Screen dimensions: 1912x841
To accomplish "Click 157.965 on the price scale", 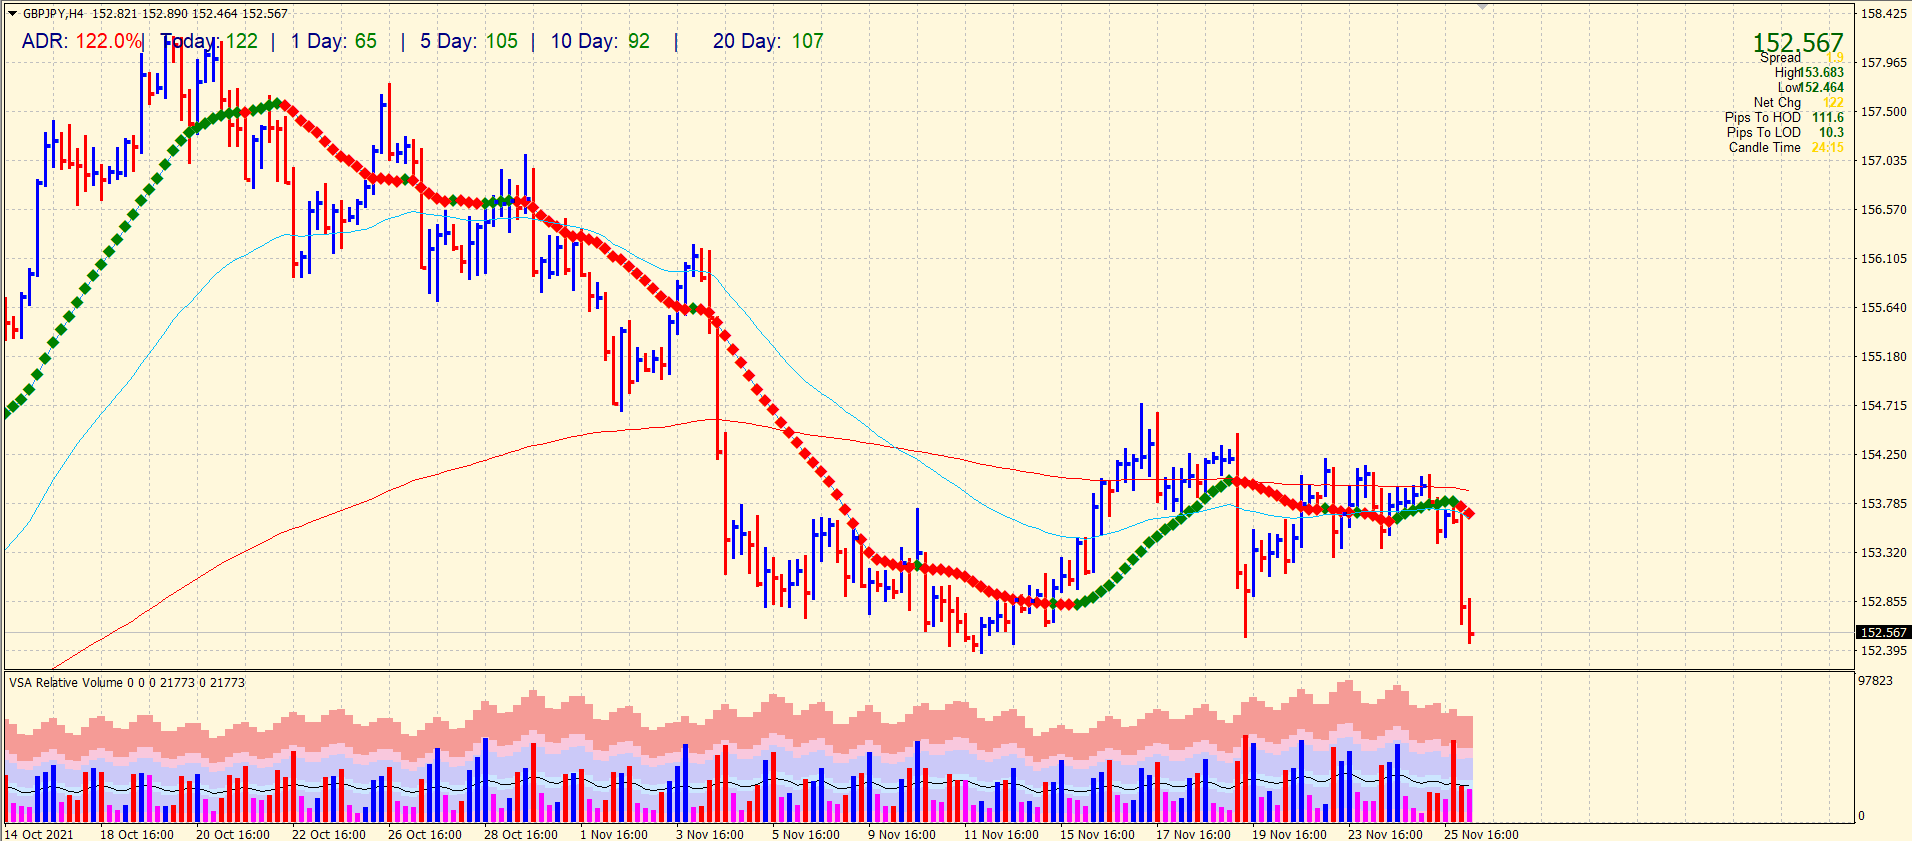I will click(1883, 63).
